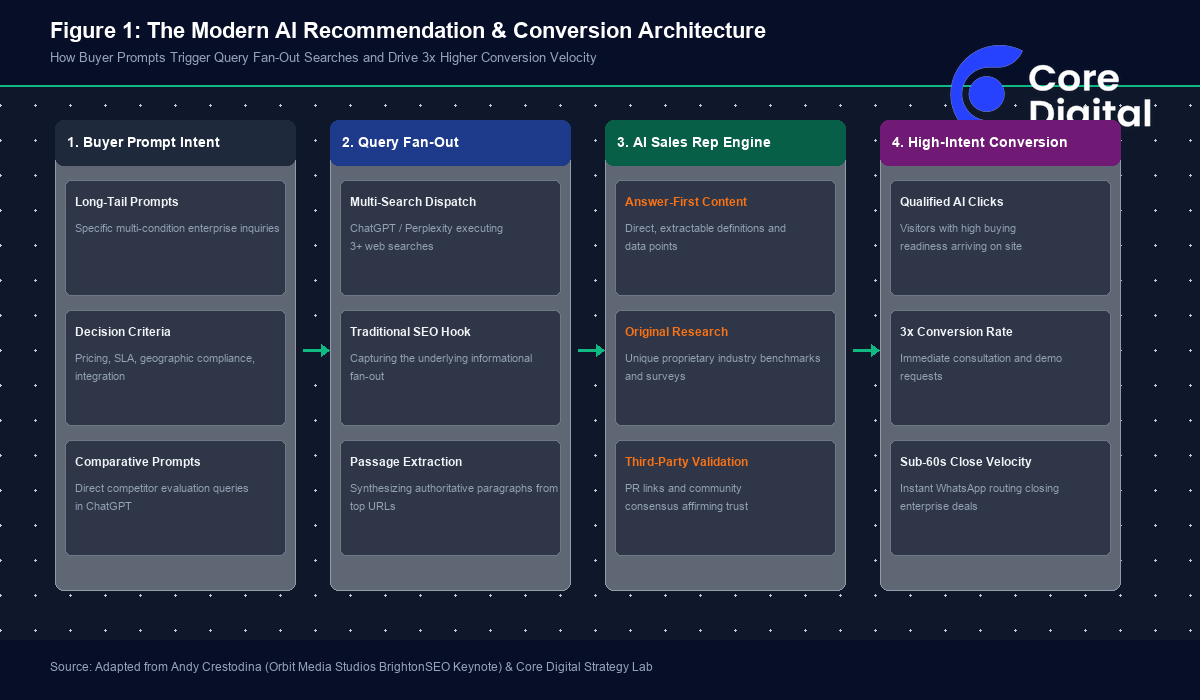Click text 'Unique proprietary industry benchmarks'

723,358
